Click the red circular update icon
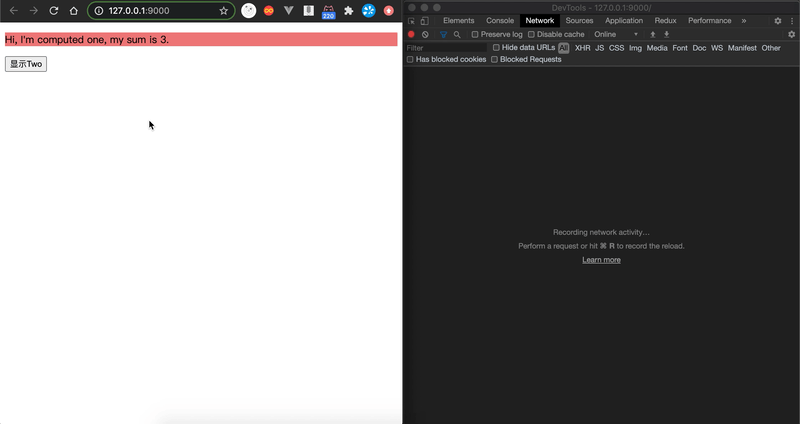This screenshot has height=424, width=800. tap(389, 11)
